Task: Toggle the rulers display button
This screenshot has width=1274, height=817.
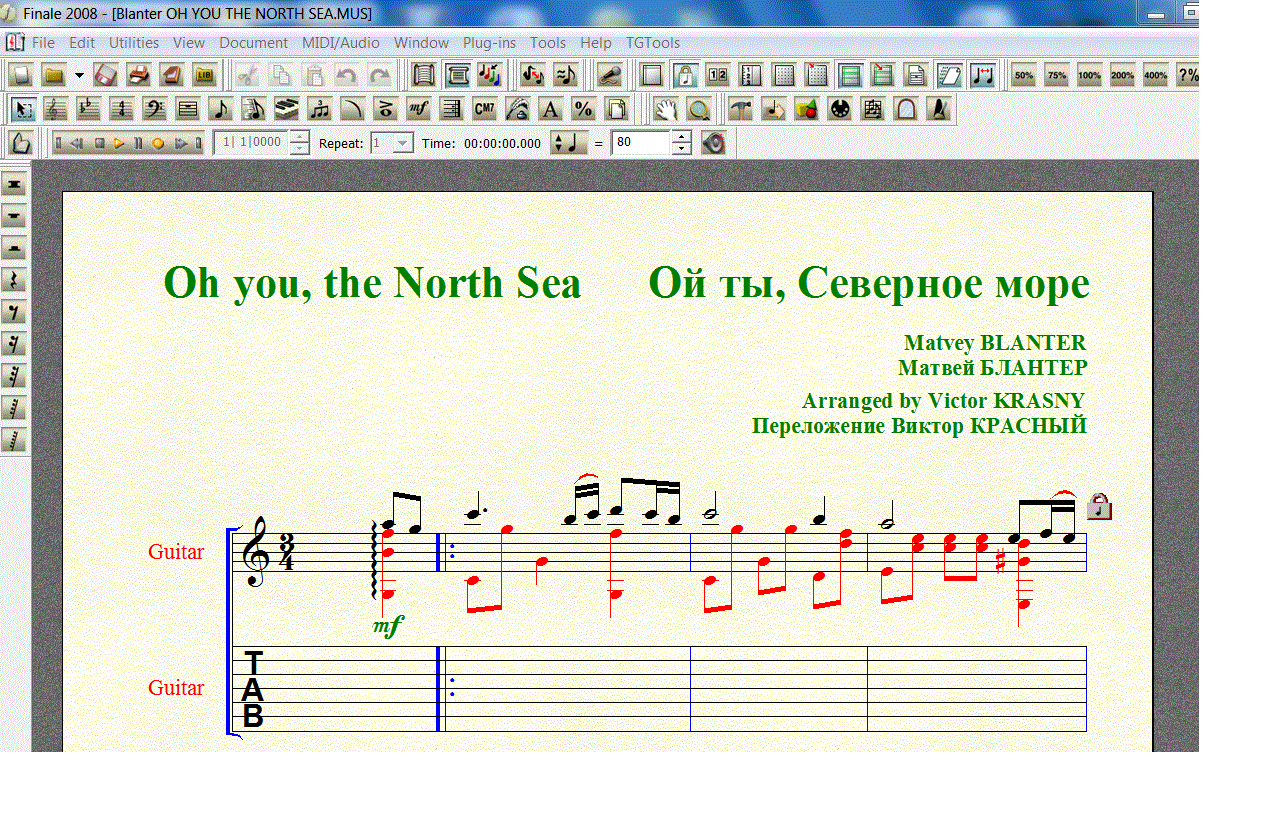Action: tap(751, 75)
